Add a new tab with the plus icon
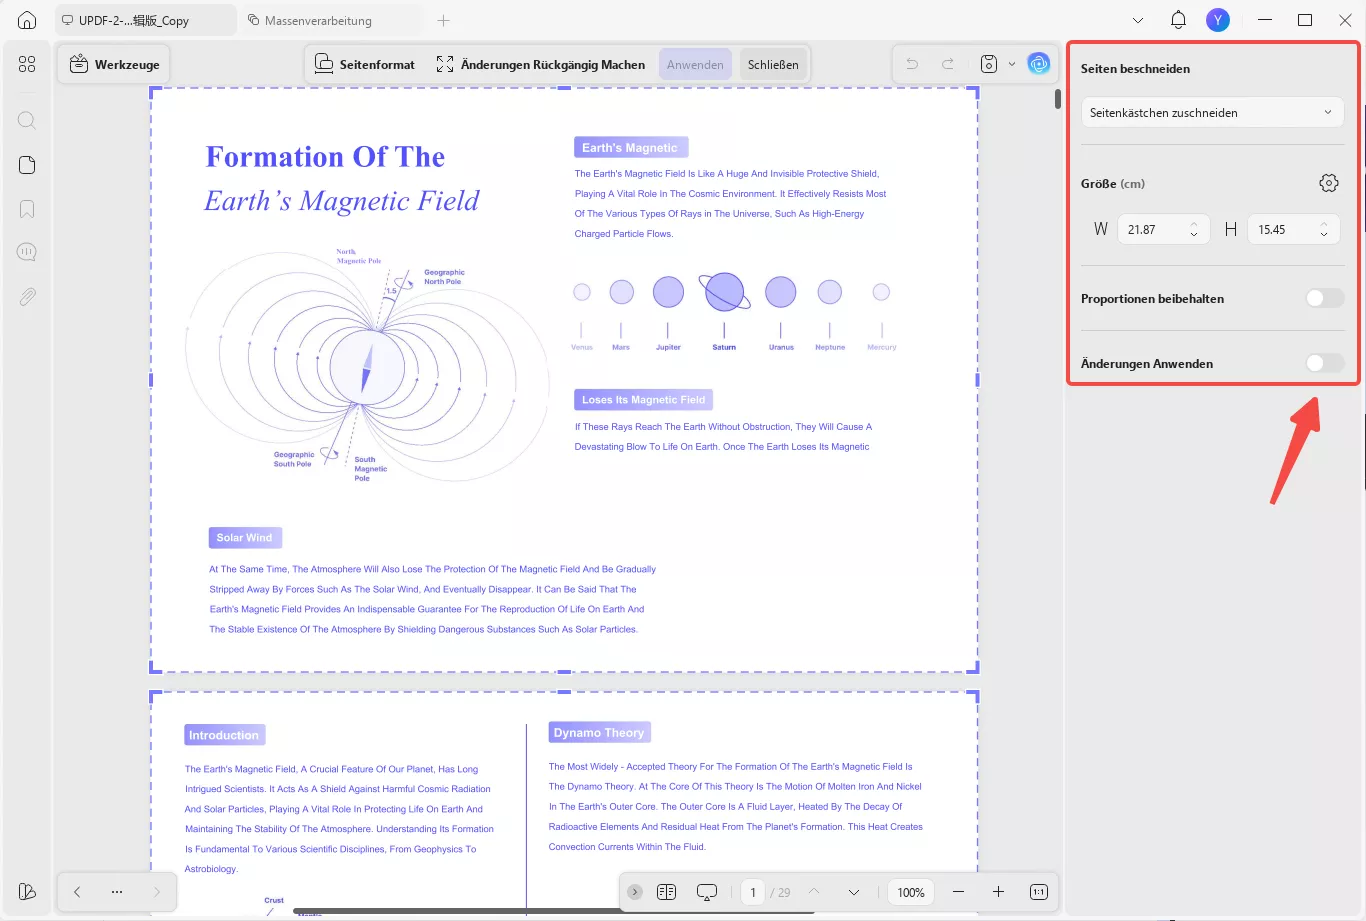This screenshot has height=921, width=1366. tap(444, 20)
